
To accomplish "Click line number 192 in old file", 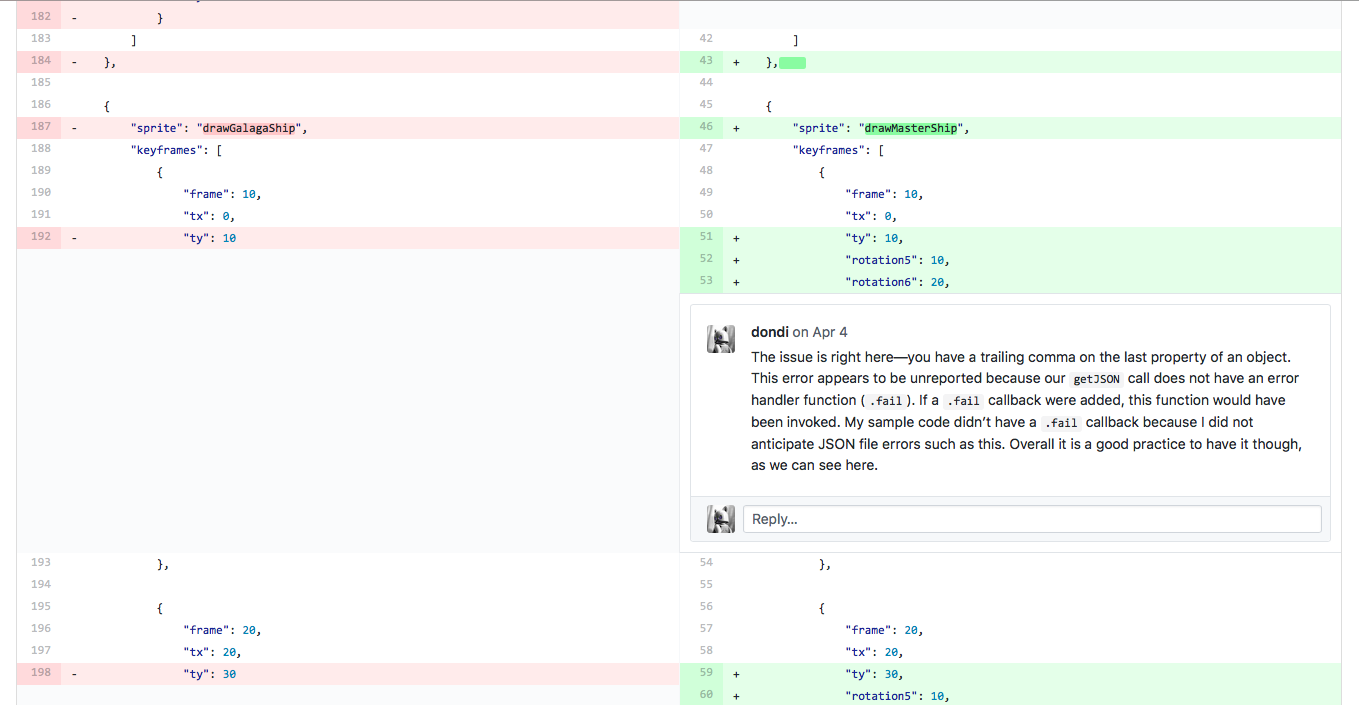I will click(x=40, y=238).
